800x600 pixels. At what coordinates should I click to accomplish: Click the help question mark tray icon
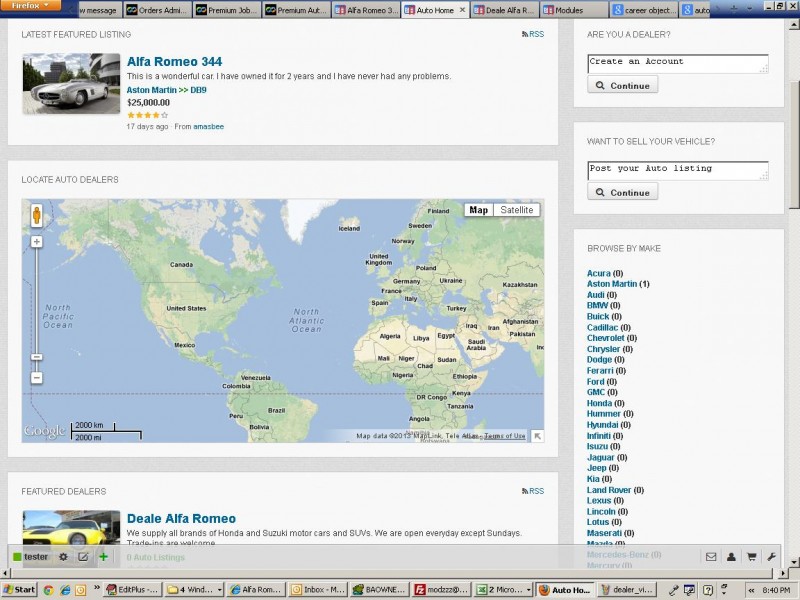[707, 590]
